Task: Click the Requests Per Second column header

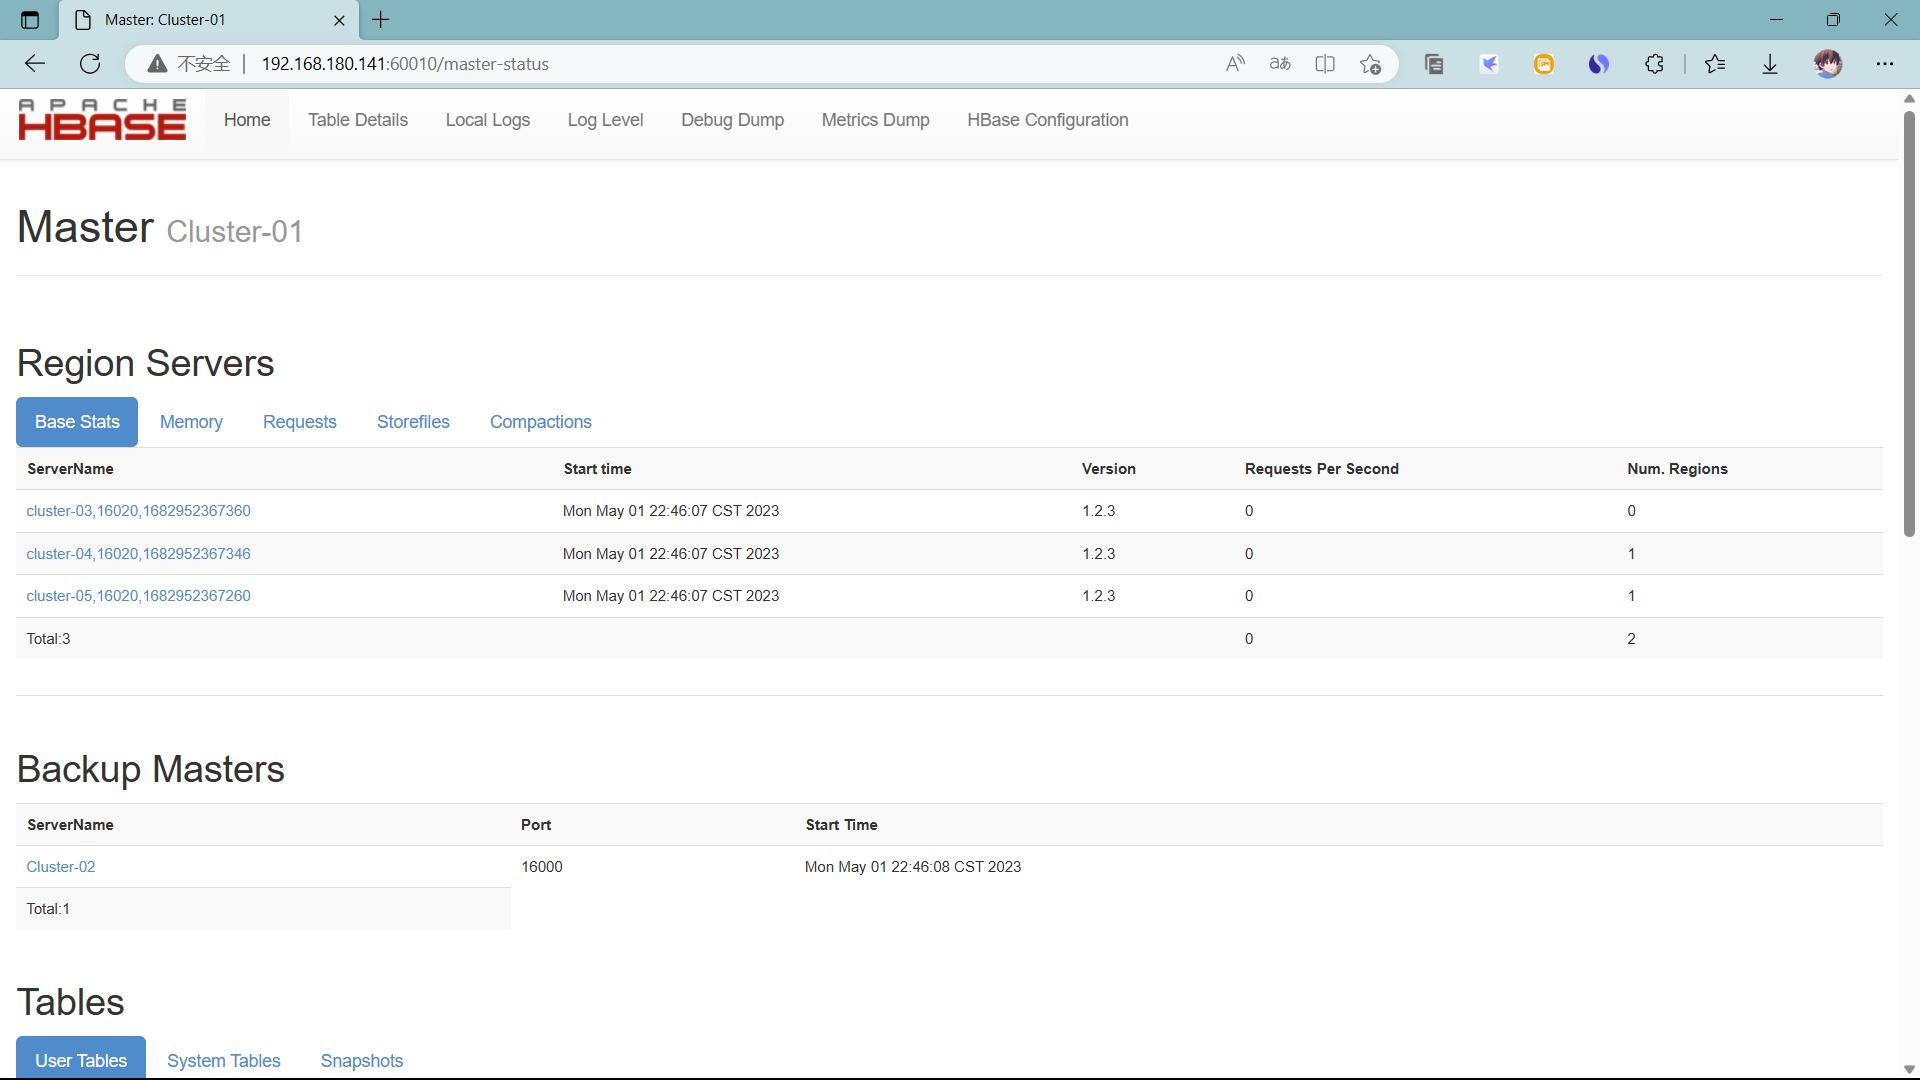Action: pyautogui.click(x=1321, y=469)
